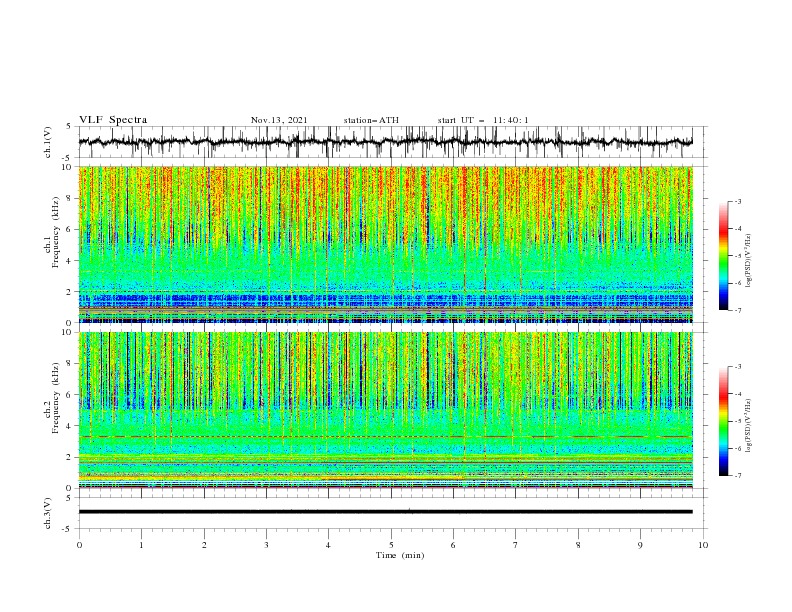Image resolution: width=792 pixels, height=612 pixels.
Task: Click the "7" tick on Time axis
Action: (516, 545)
